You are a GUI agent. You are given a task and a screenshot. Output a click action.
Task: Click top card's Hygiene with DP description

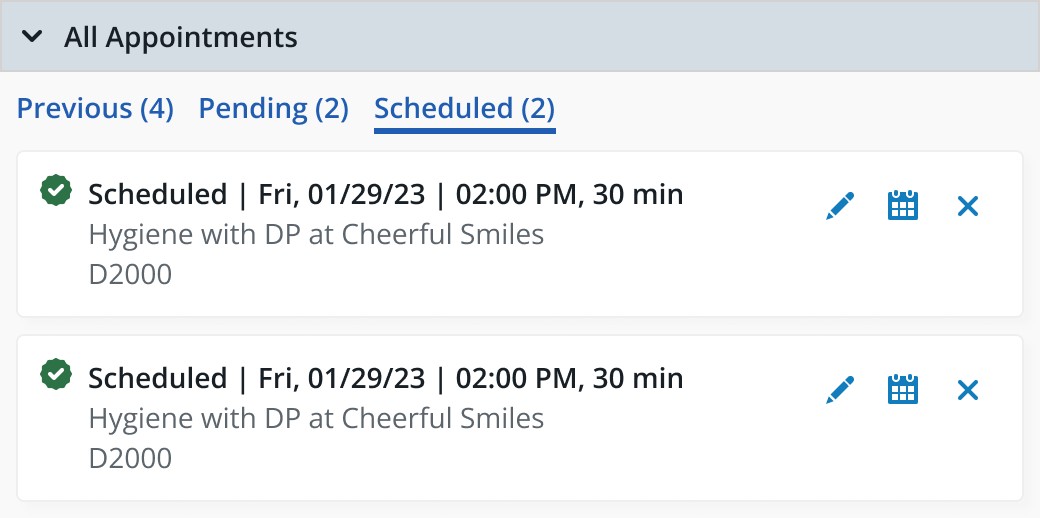coord(316,235)
